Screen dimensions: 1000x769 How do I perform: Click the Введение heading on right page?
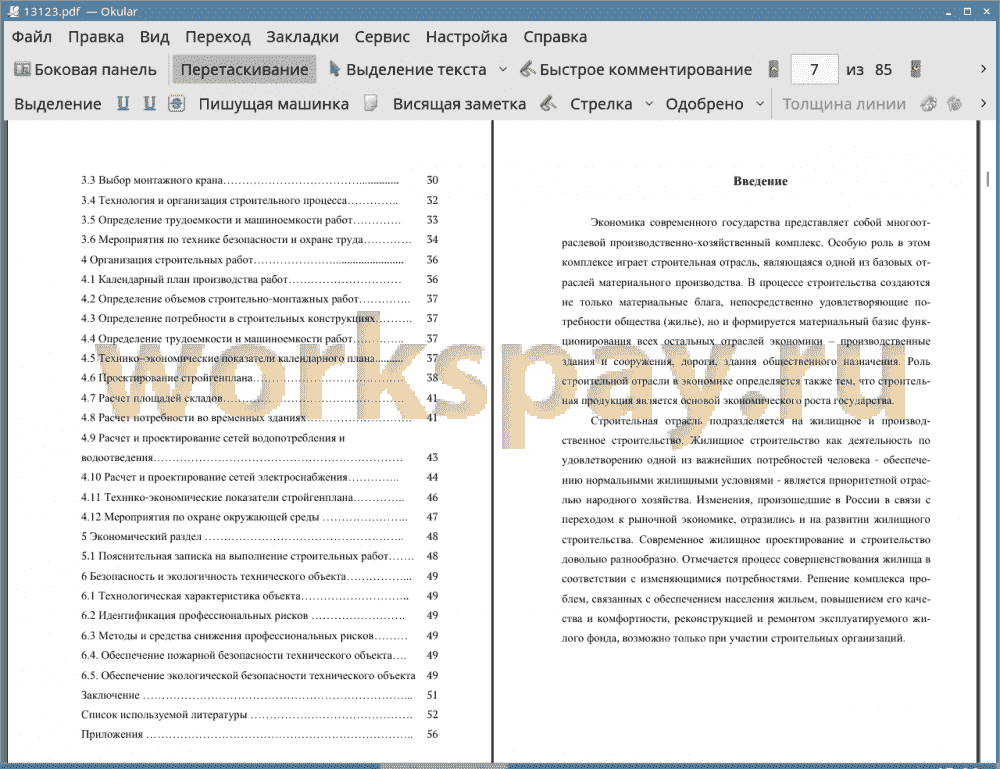pos(760,181)
